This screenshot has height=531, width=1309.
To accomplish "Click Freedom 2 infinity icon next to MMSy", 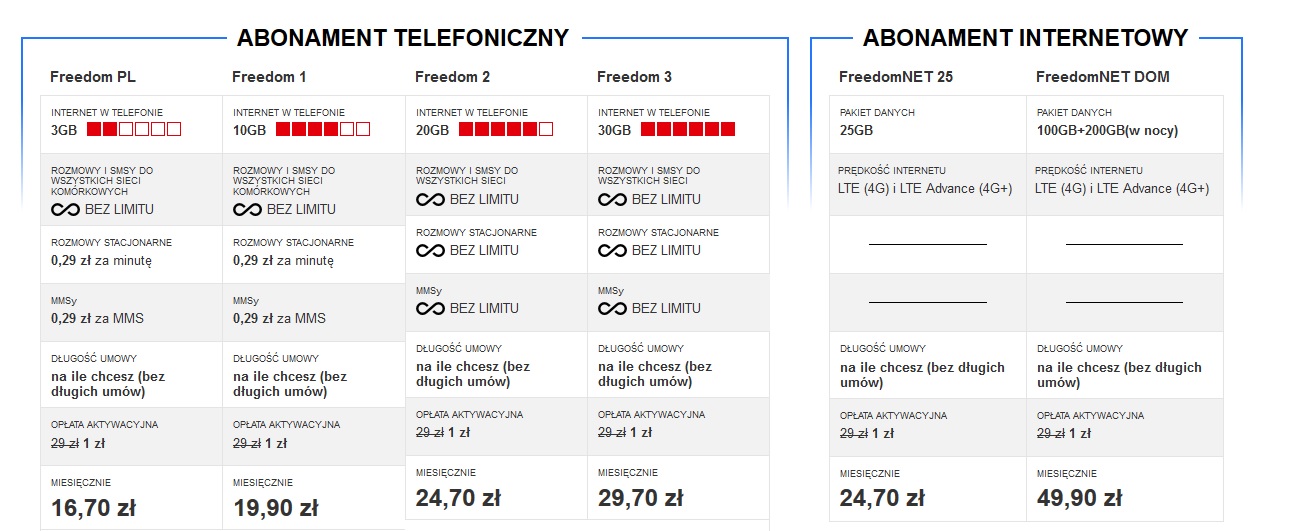I will point(430,308).
